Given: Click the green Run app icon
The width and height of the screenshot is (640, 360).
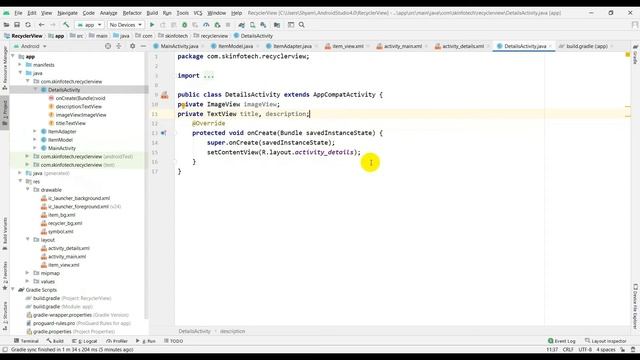Looking at the screenshot, I should (x=152, y=25).
